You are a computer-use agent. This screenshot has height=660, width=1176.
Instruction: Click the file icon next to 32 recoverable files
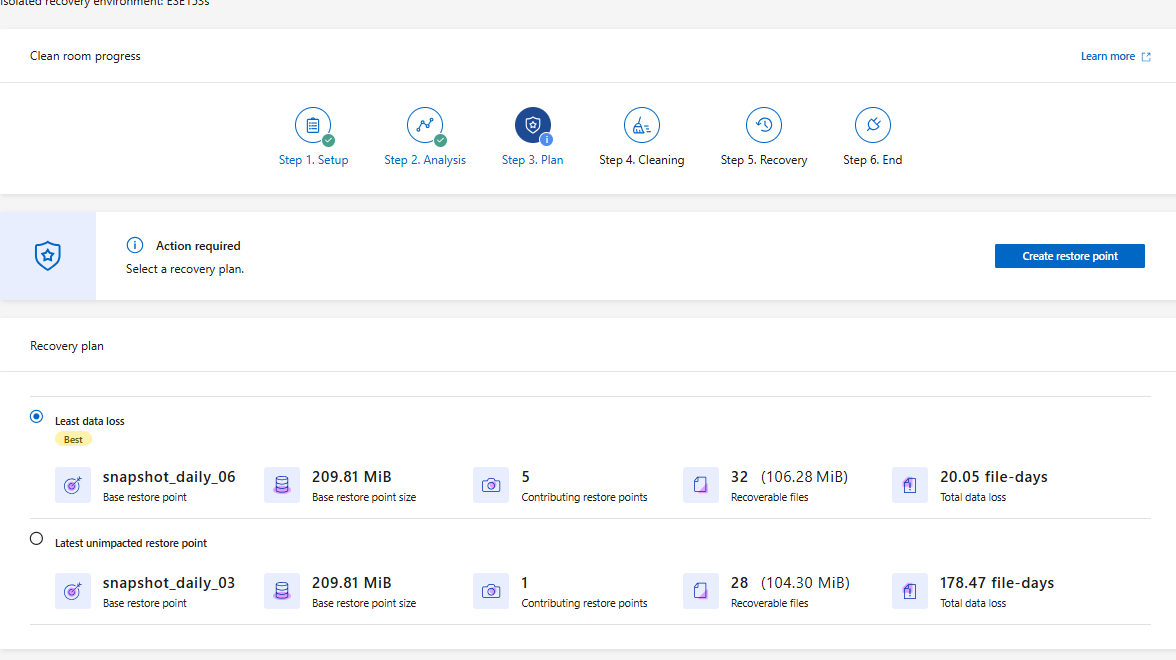coord(700,484)
